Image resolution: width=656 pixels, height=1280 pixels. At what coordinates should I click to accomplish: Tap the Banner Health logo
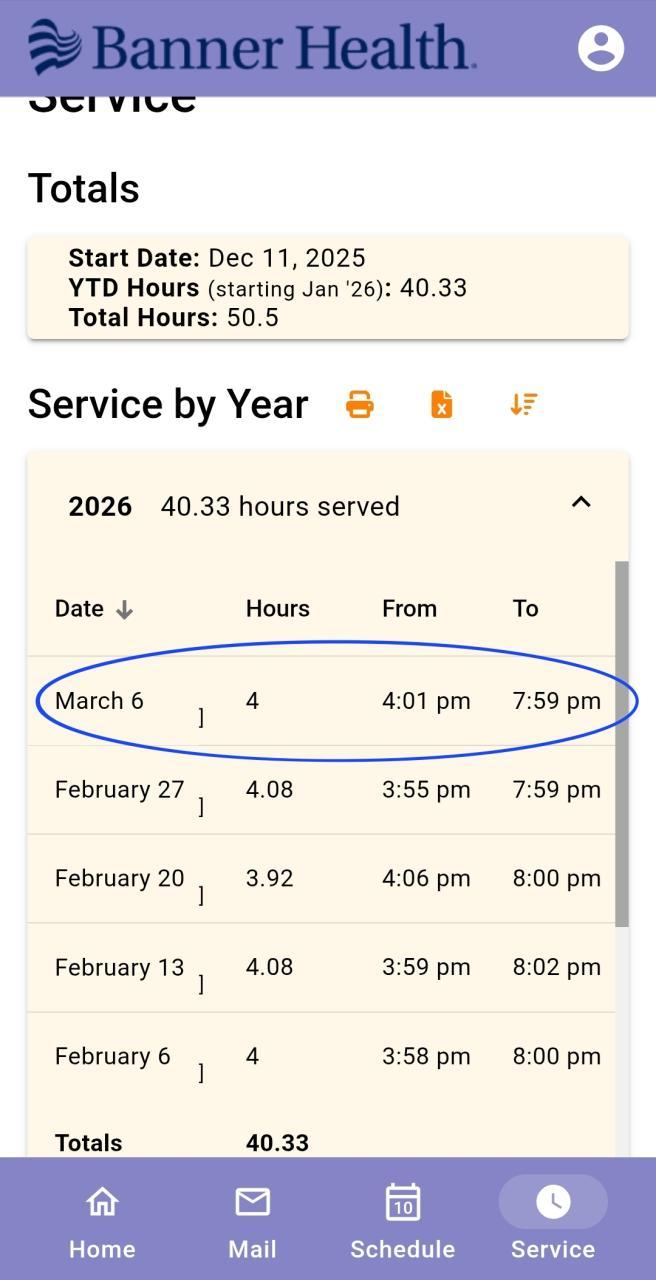tap(252, 48)
